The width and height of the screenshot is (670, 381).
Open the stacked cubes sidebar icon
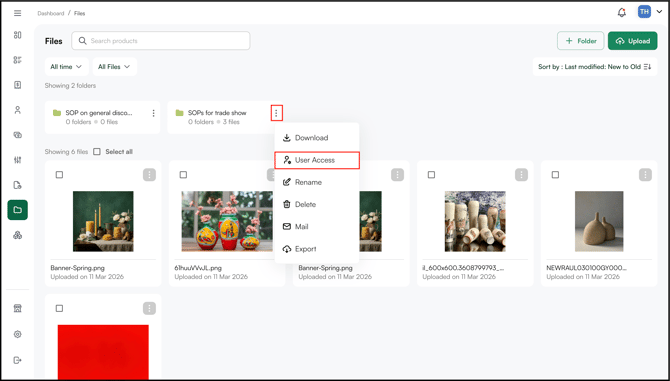(x=18, y=235)
